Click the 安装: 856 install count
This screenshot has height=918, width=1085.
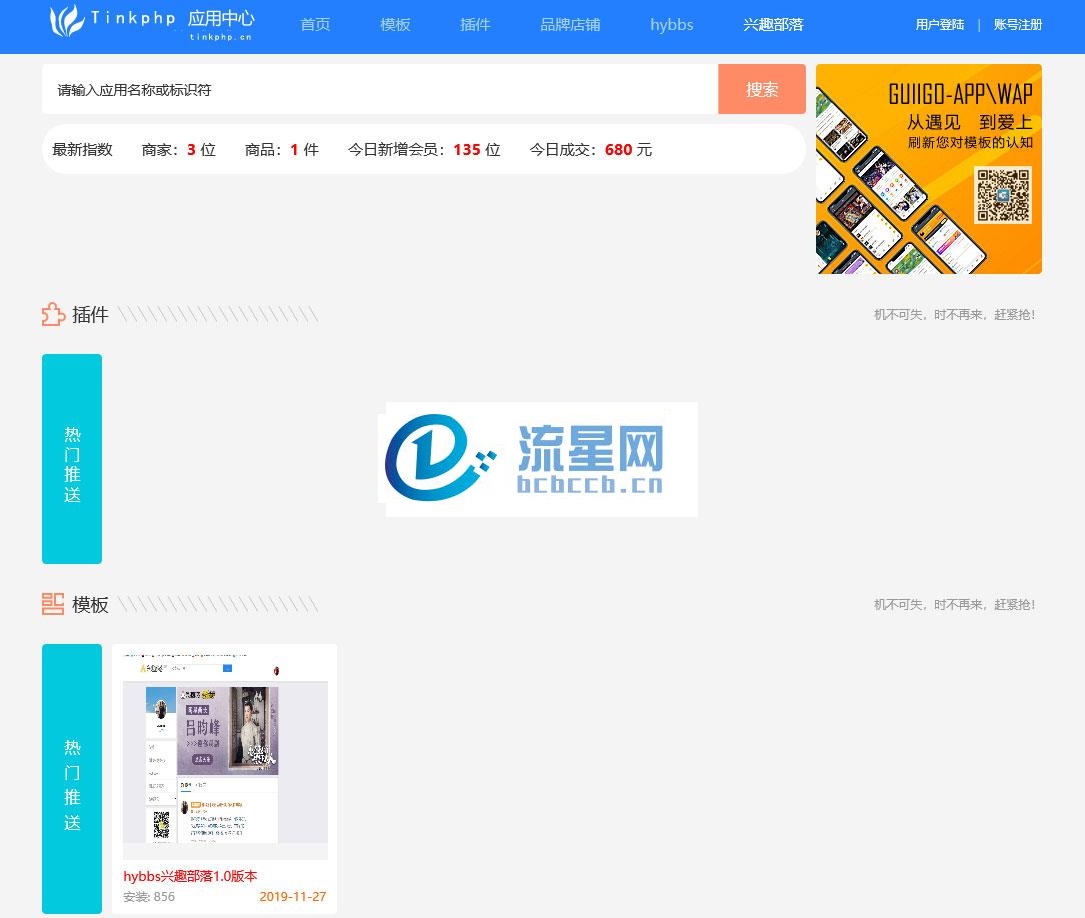tap(149, 897)
